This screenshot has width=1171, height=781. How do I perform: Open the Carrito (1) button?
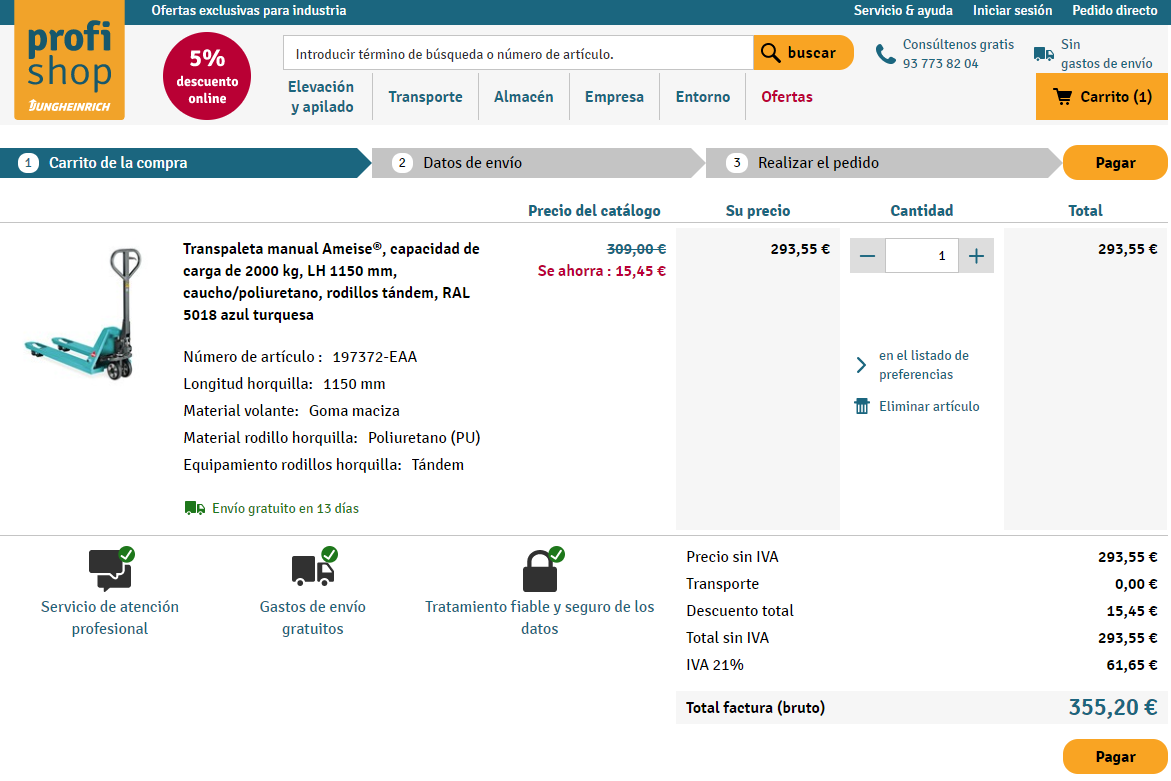[1102, 97]
